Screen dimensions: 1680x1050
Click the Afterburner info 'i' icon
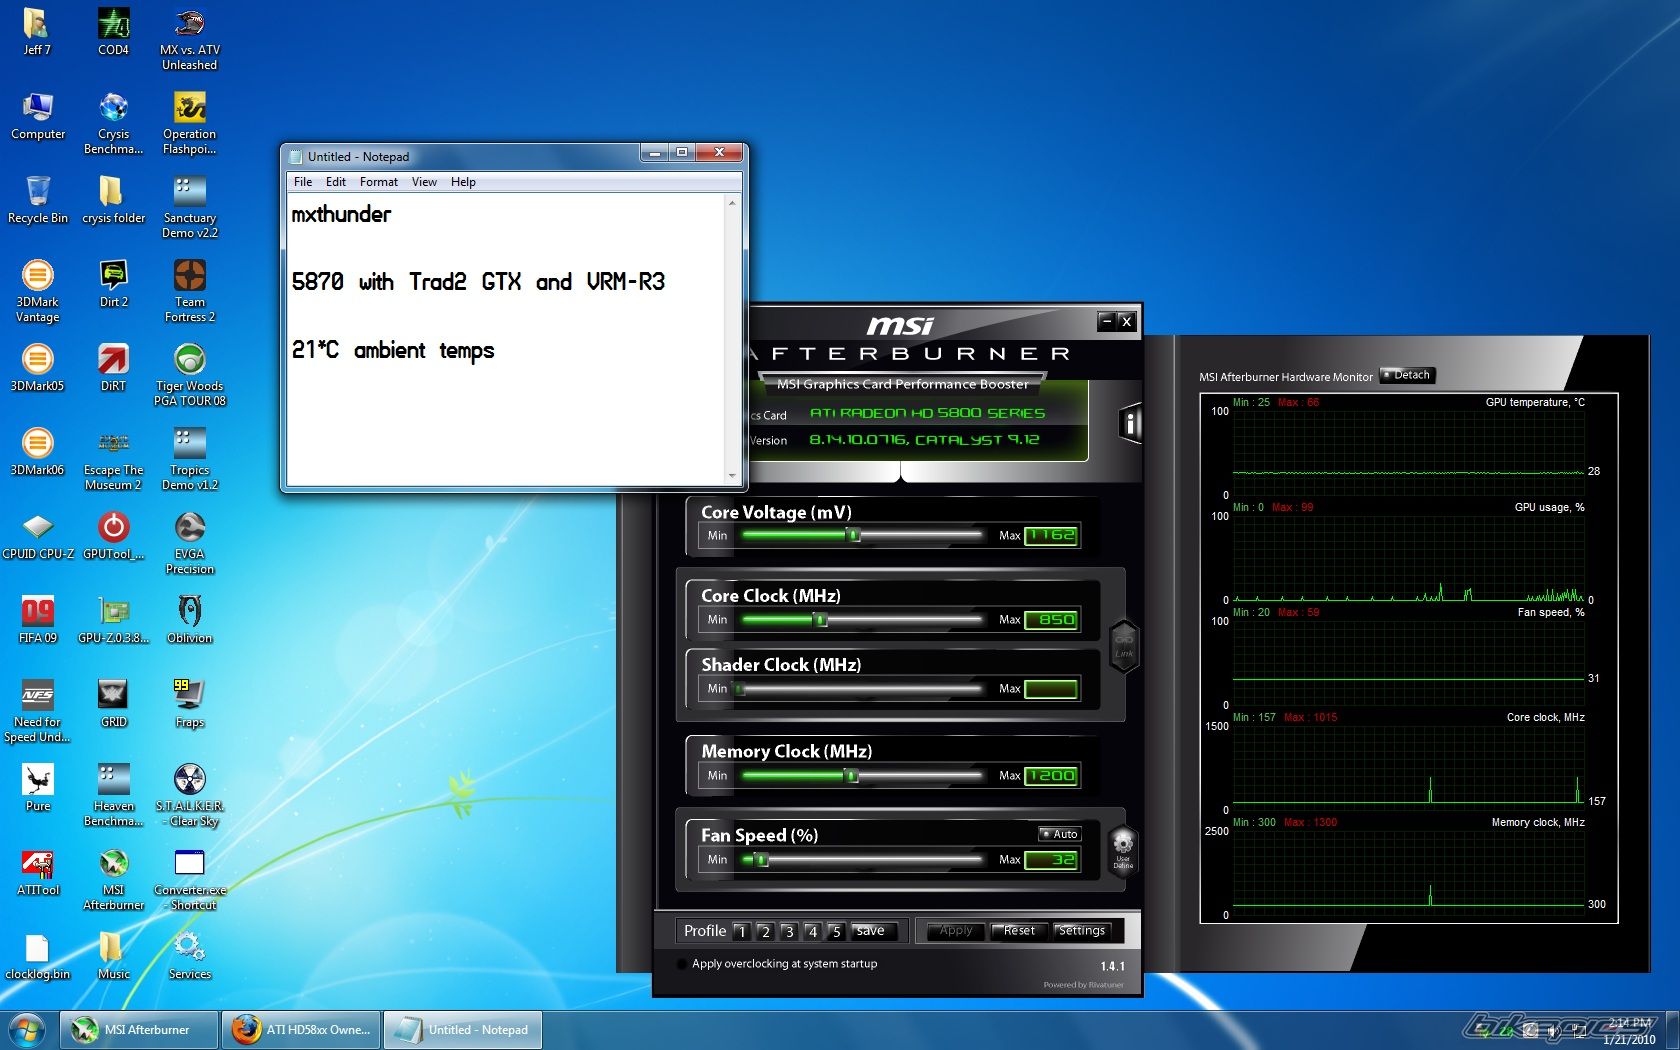[1130, 424]
